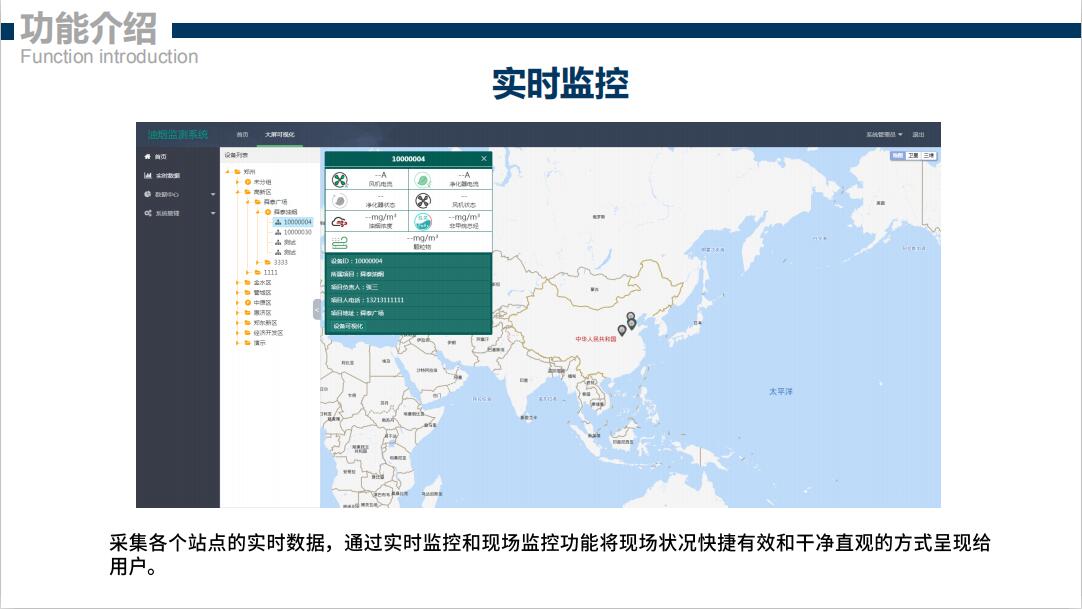The image size is (1082, 609).
Task: Click the 中华人民共和国 map label
Action: click(596, 339)
